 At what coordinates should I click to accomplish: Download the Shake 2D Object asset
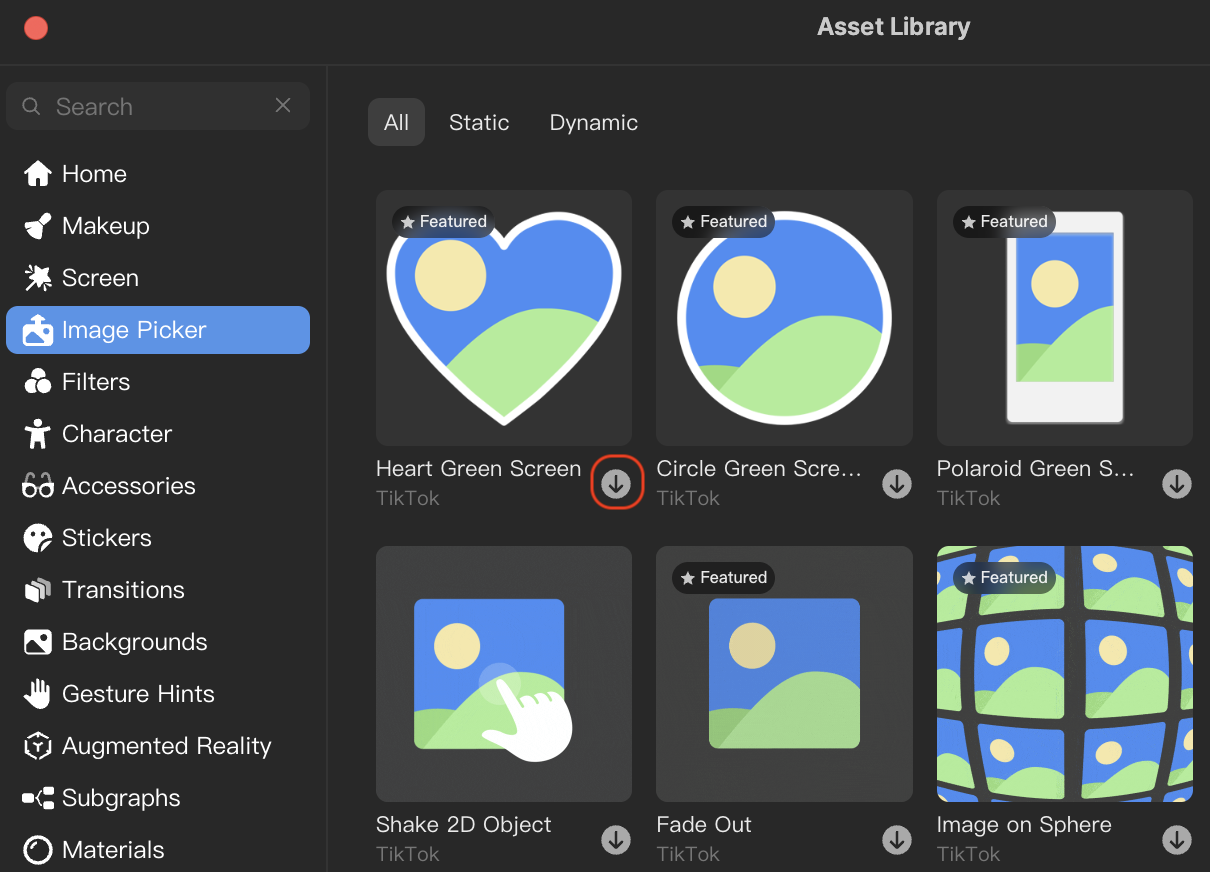click(616, 840)
